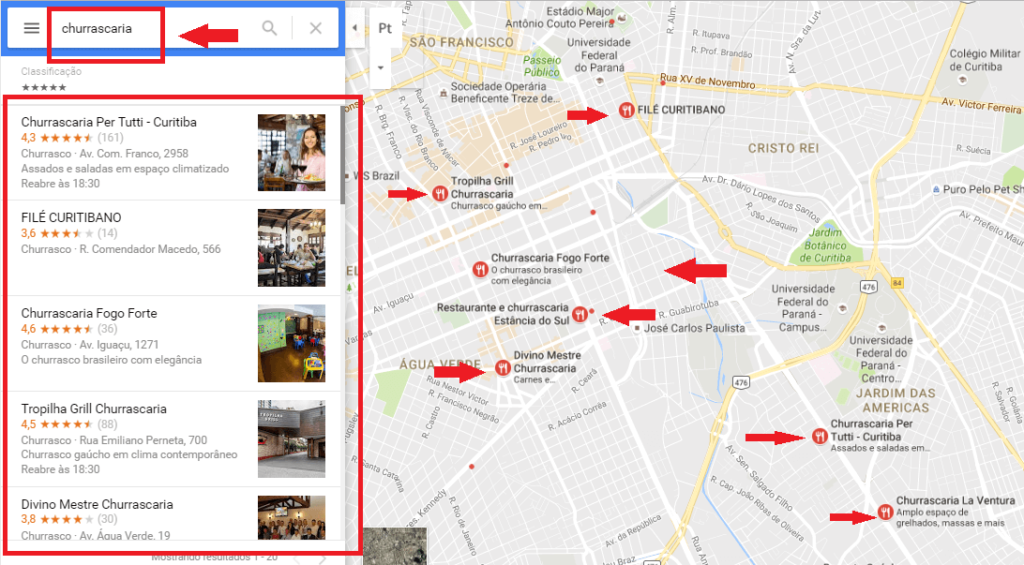
Task: Click SÃO FRANCISCO neighborhood label
Action: (462, 42)
